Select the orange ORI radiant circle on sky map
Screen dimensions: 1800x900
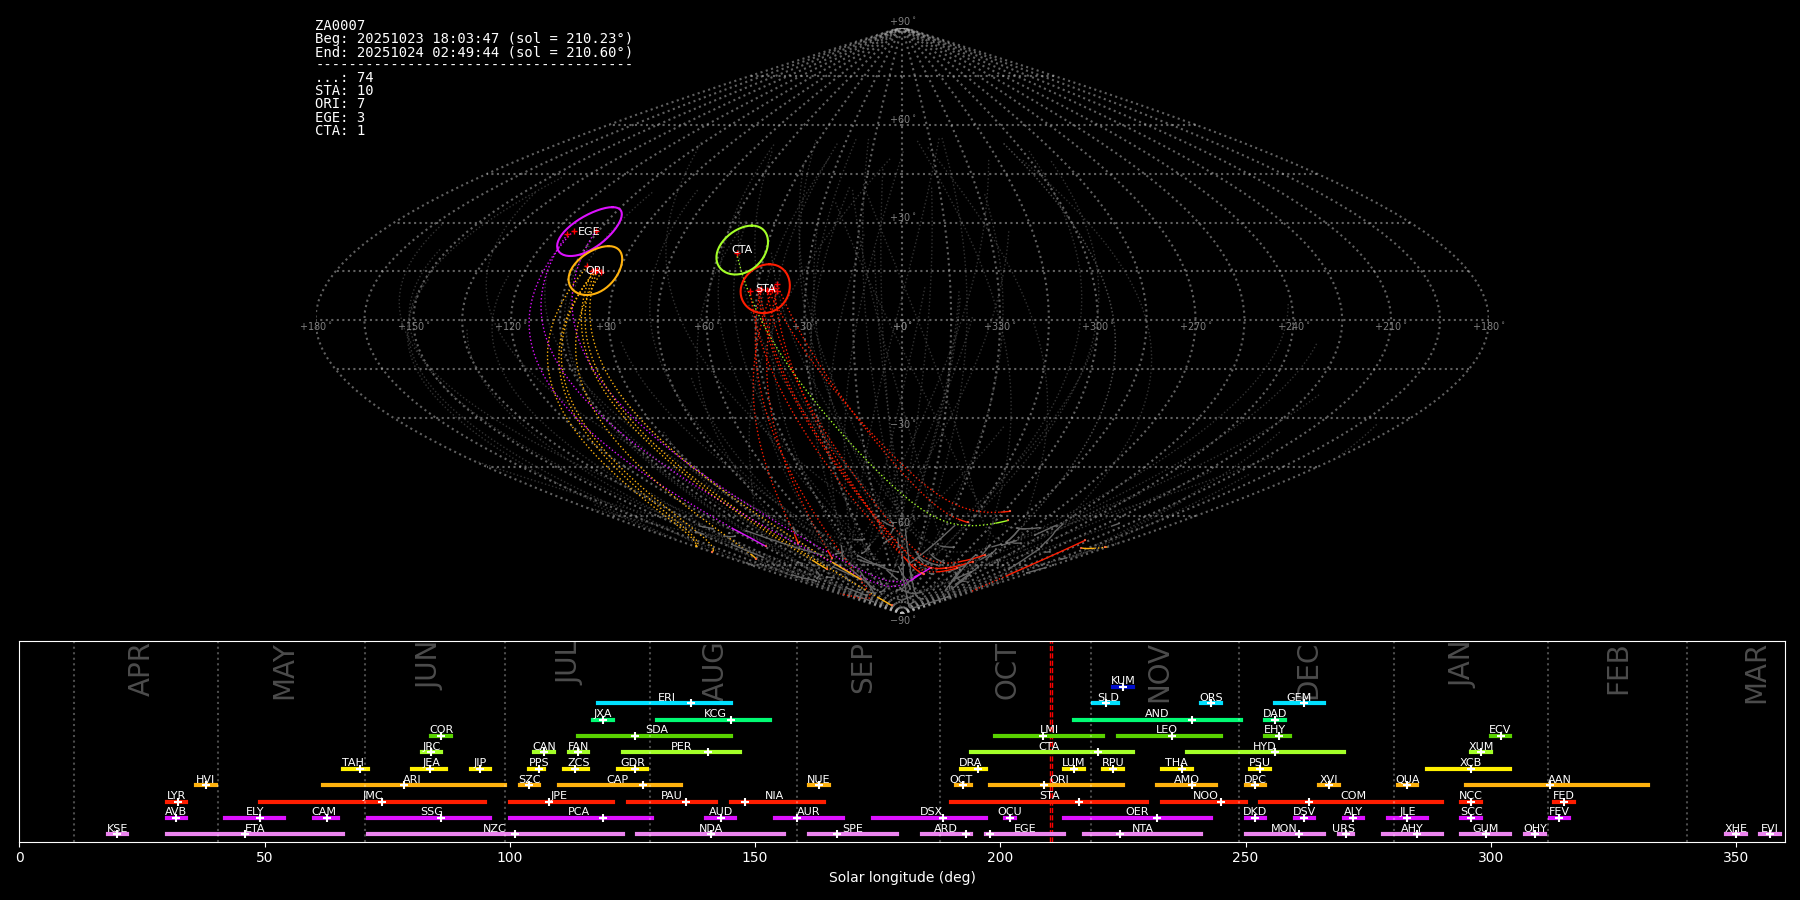pos(595,270)
